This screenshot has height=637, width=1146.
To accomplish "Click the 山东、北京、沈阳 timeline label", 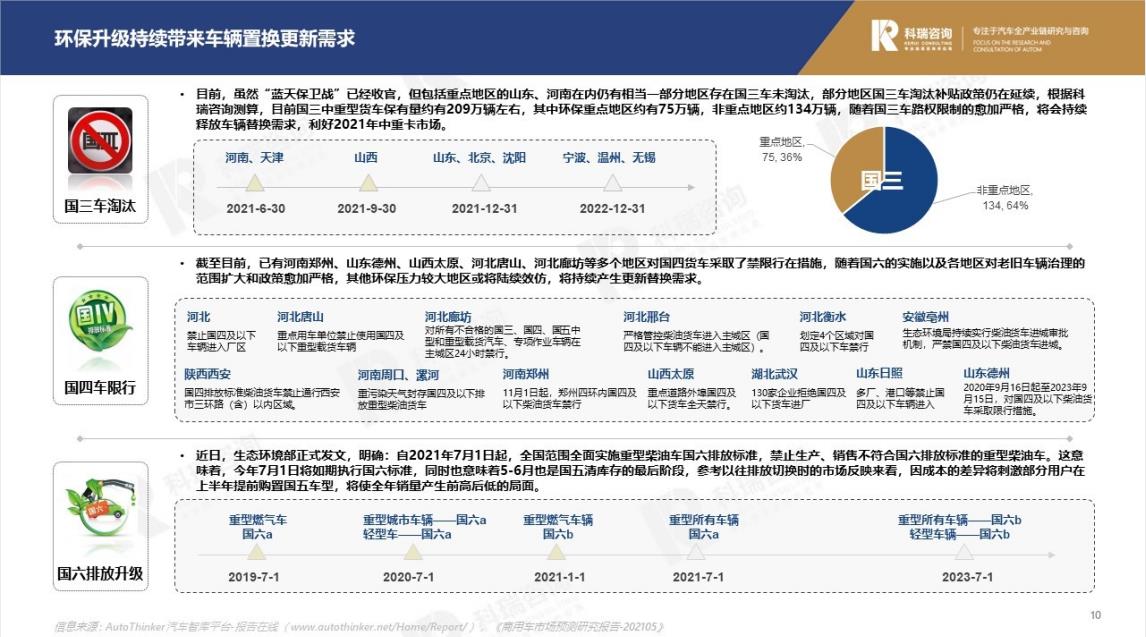I will [479, 158].
